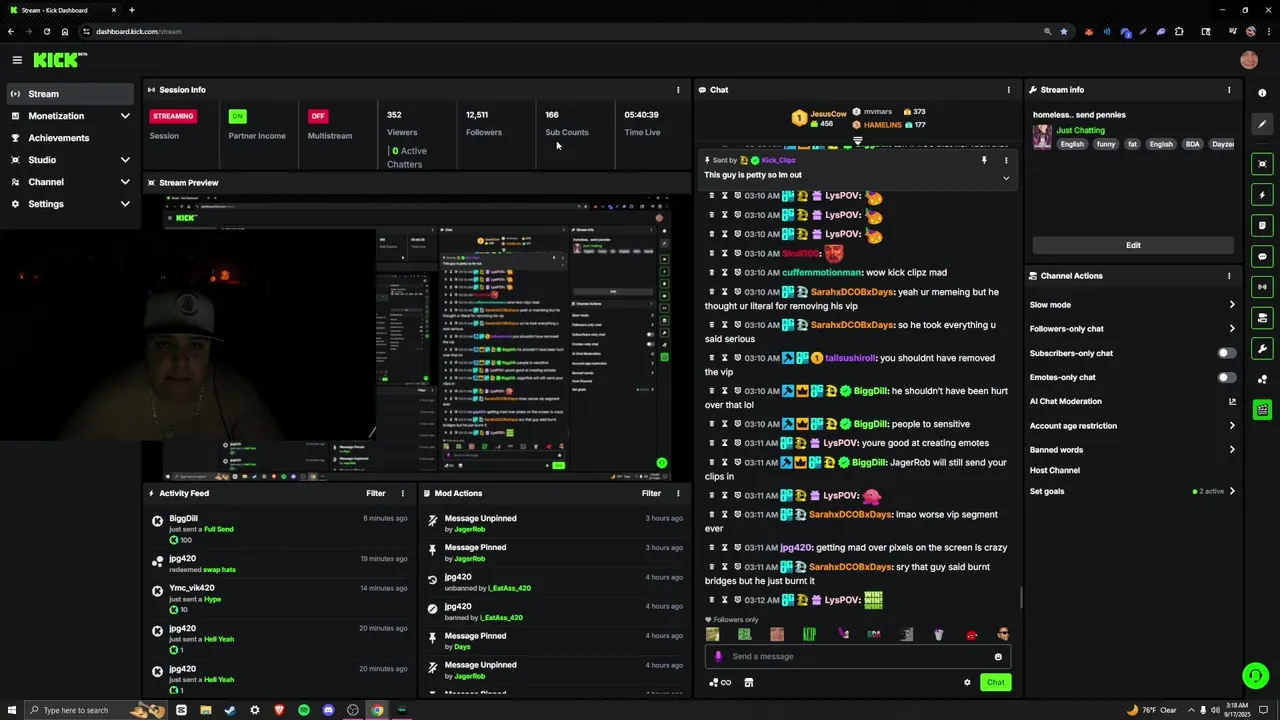Select the Stream - Kick Dashboard browser tab
The image size is (1280, 720).
coord(62,10)
